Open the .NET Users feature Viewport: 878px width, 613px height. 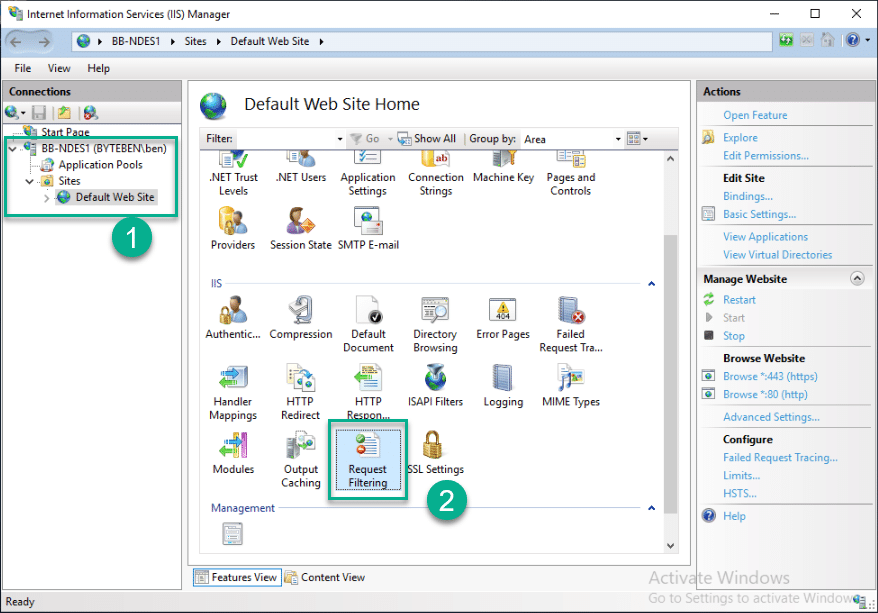(301, 167)
